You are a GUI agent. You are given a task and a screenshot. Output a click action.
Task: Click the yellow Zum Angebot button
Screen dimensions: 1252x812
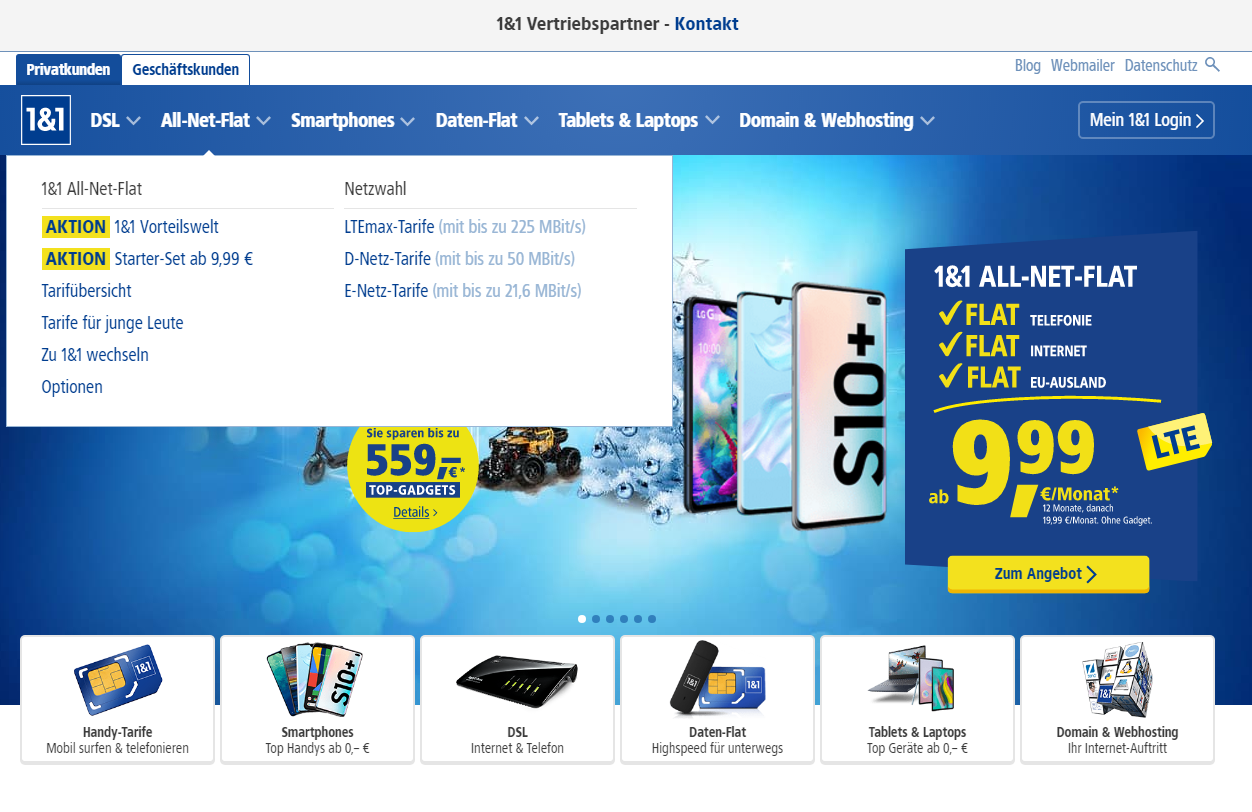click(1048, 574)
